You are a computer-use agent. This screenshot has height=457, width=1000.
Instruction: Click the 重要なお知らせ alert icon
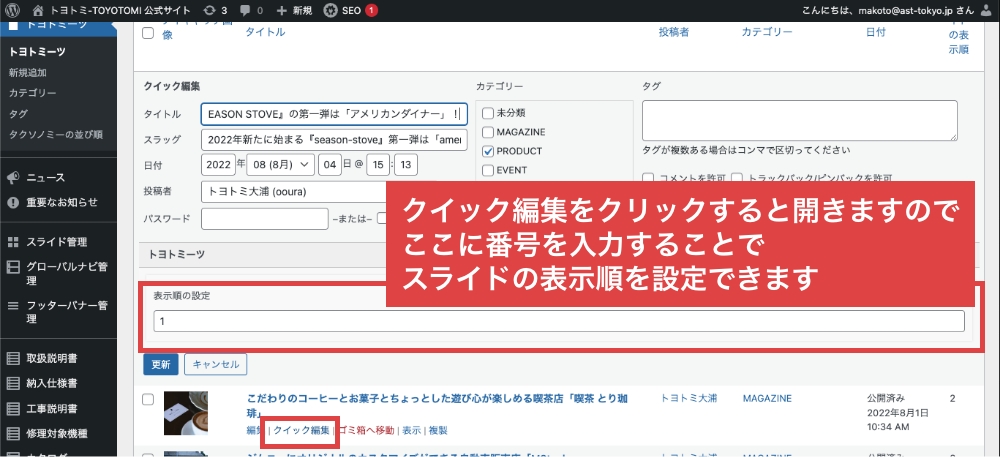pyautogui.click(x=13, y=203)
